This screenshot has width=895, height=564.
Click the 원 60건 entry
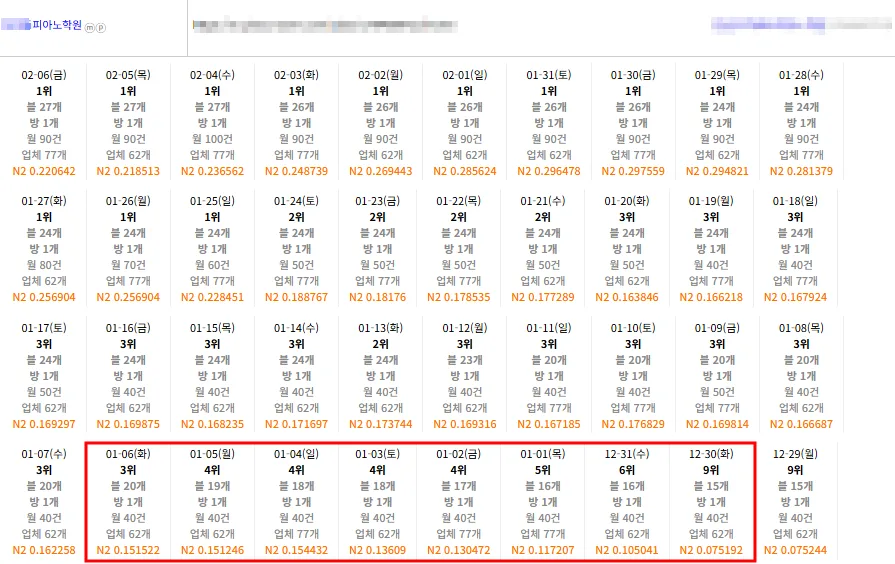point(212,265)
